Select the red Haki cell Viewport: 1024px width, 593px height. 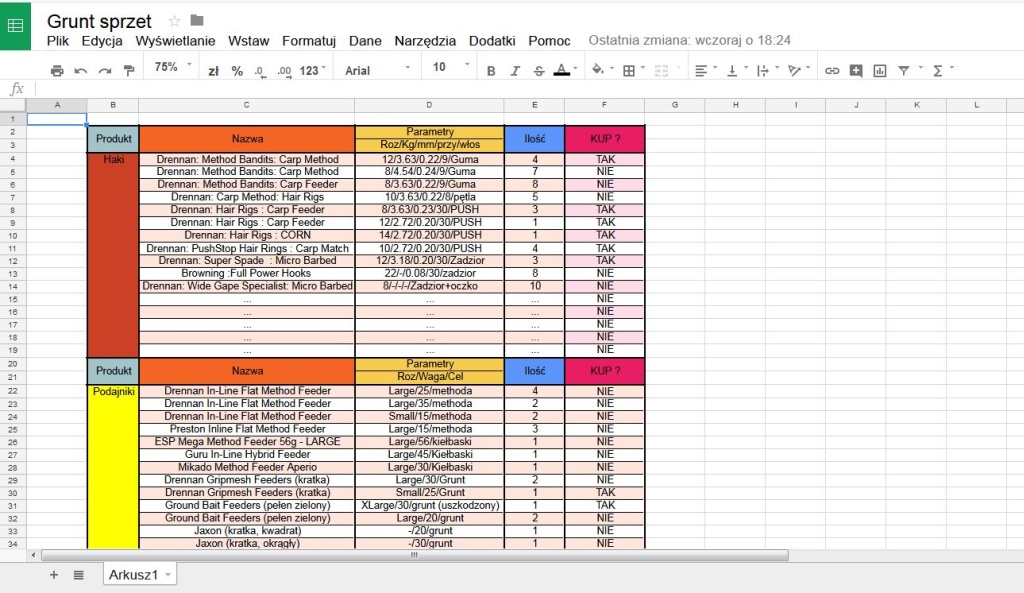coord(113,255)
